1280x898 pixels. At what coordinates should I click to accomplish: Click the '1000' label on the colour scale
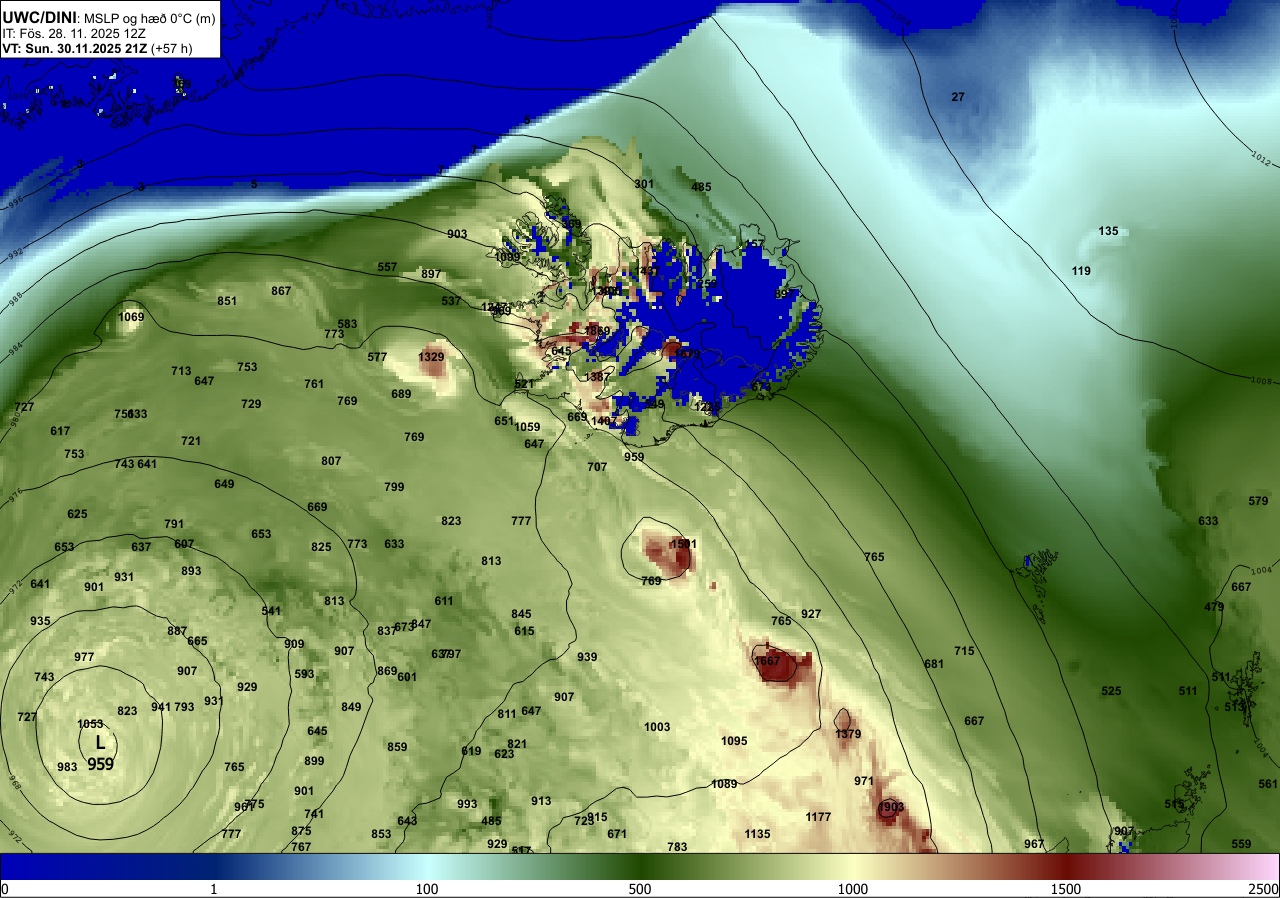click(853, 889)
